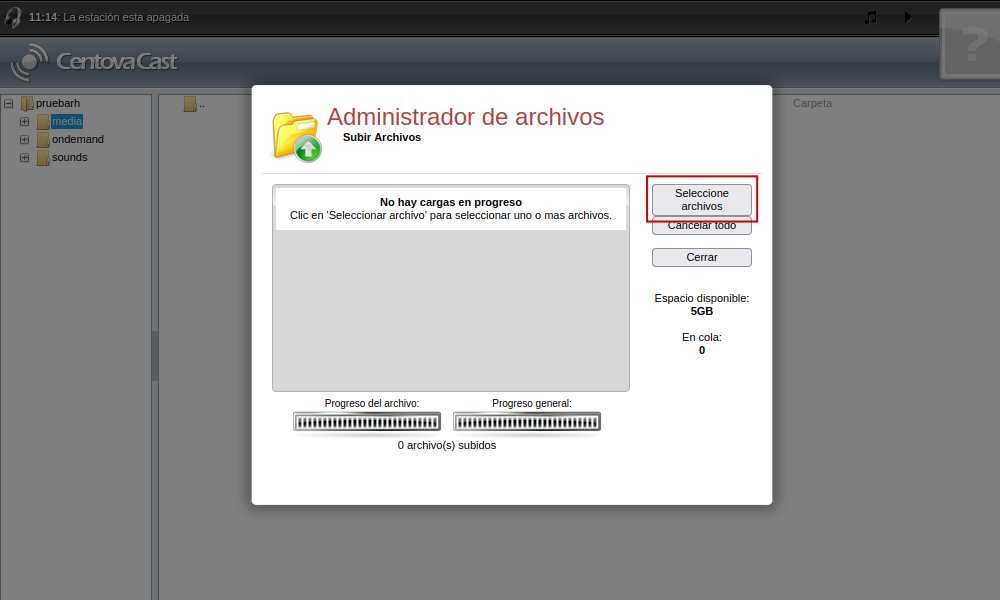Click the Centova Cast logo
The image size is (1000, 600).
pyautogui.click(x=94, y=62)
